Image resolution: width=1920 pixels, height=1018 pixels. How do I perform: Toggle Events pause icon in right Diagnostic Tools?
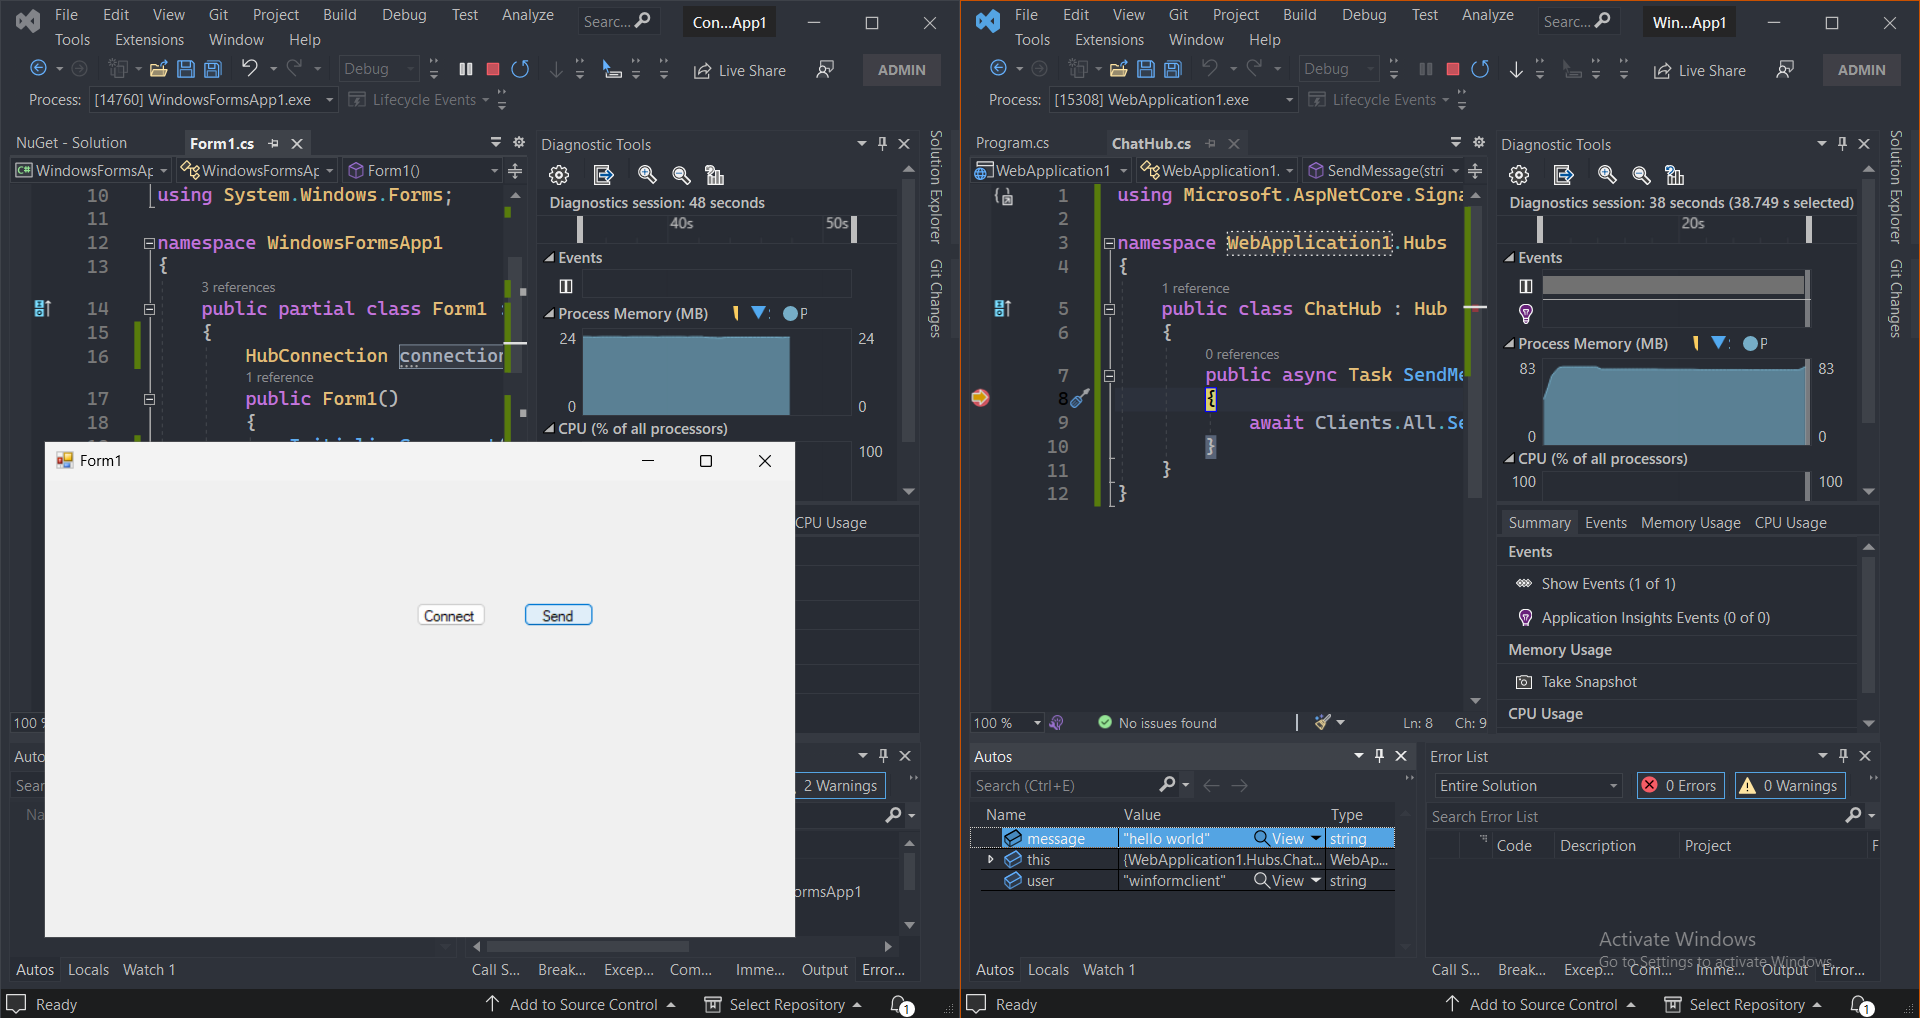tap(1526, 287)
